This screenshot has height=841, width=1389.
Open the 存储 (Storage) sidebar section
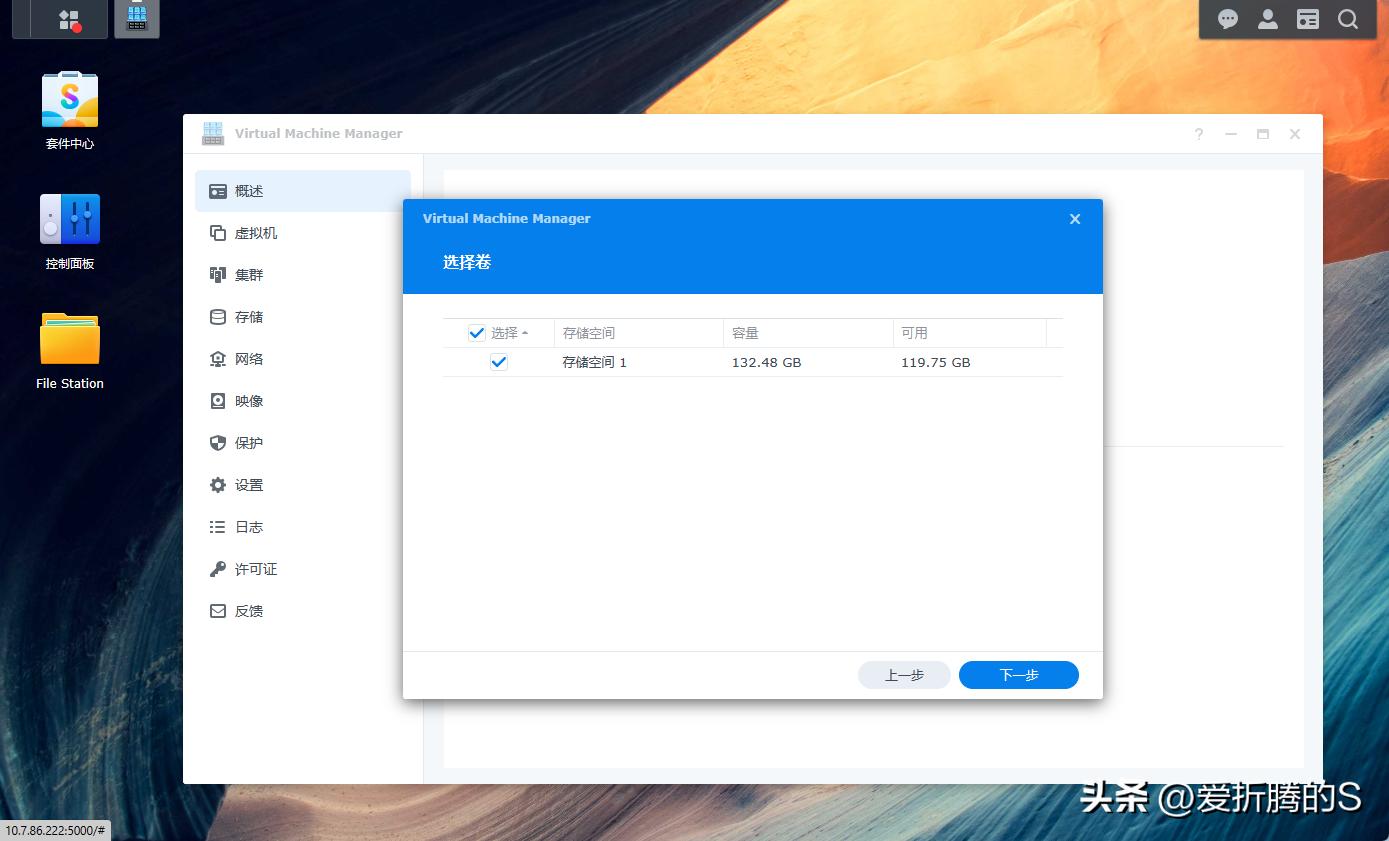(248, 316)
